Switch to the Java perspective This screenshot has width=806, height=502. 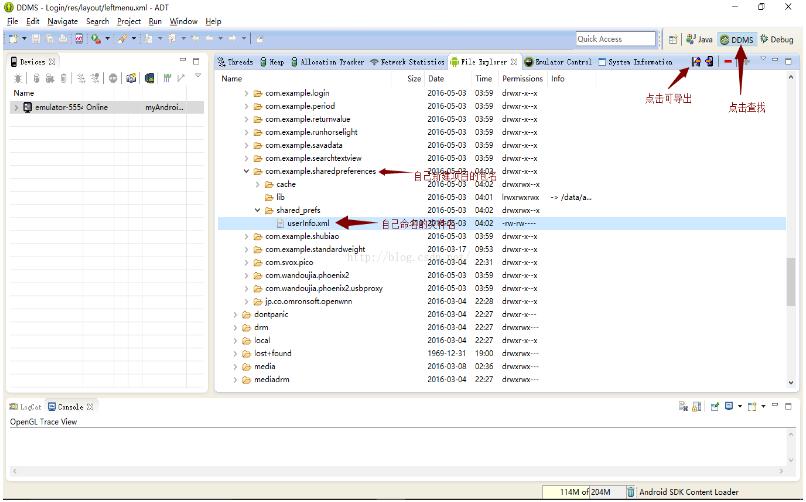[699, 40]
